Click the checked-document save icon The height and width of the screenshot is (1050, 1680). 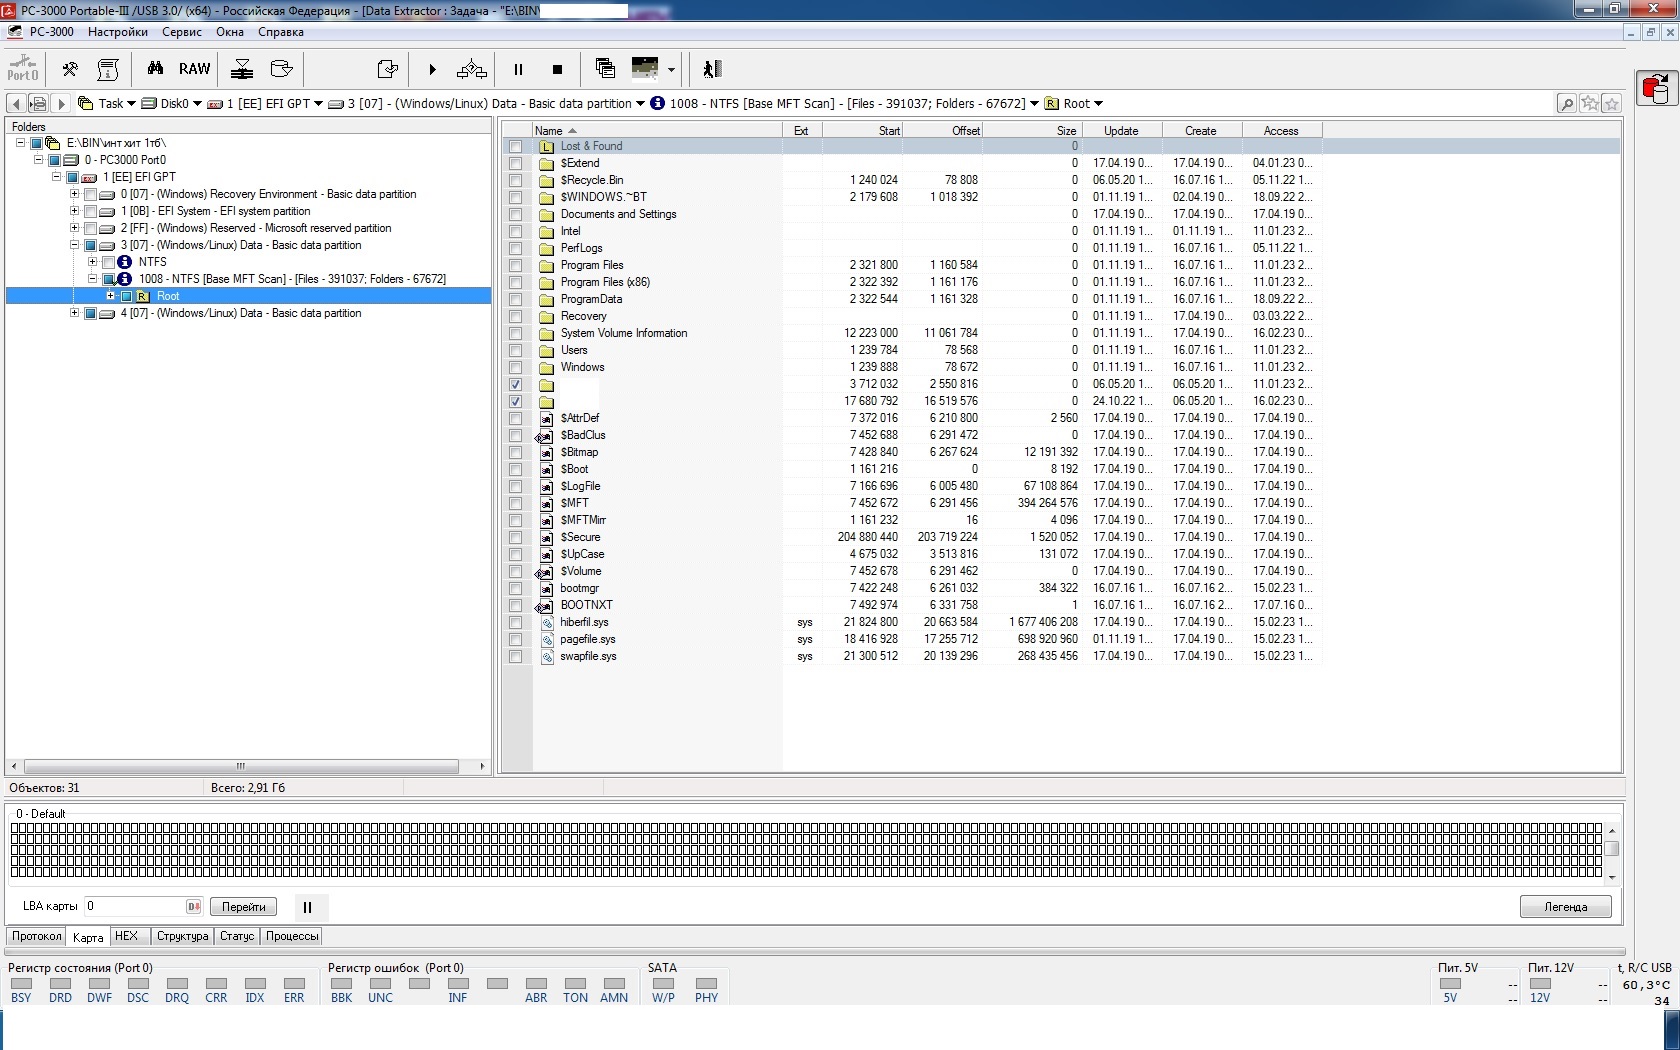coord(388,69)
